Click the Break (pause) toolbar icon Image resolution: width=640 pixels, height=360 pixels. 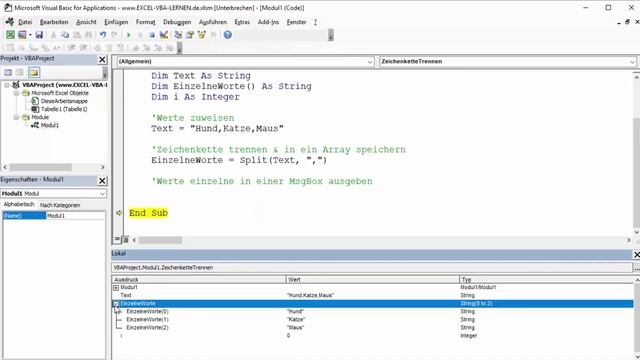140,35
